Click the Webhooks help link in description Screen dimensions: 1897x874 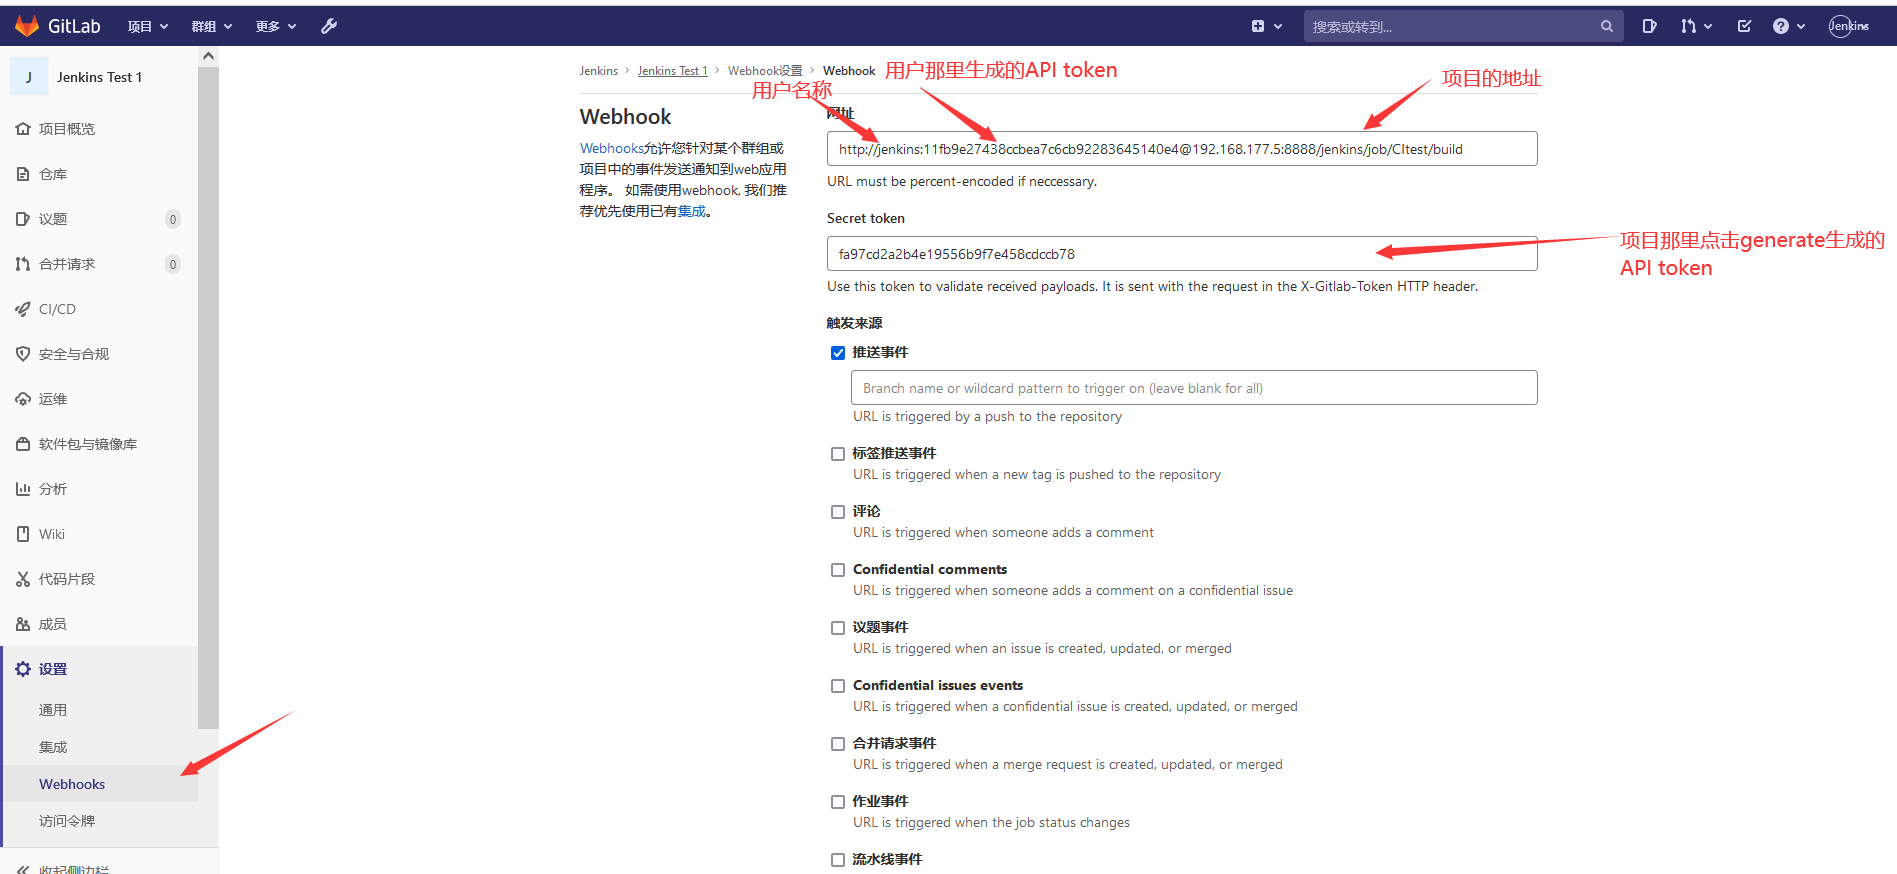click(x=612, y=148)
